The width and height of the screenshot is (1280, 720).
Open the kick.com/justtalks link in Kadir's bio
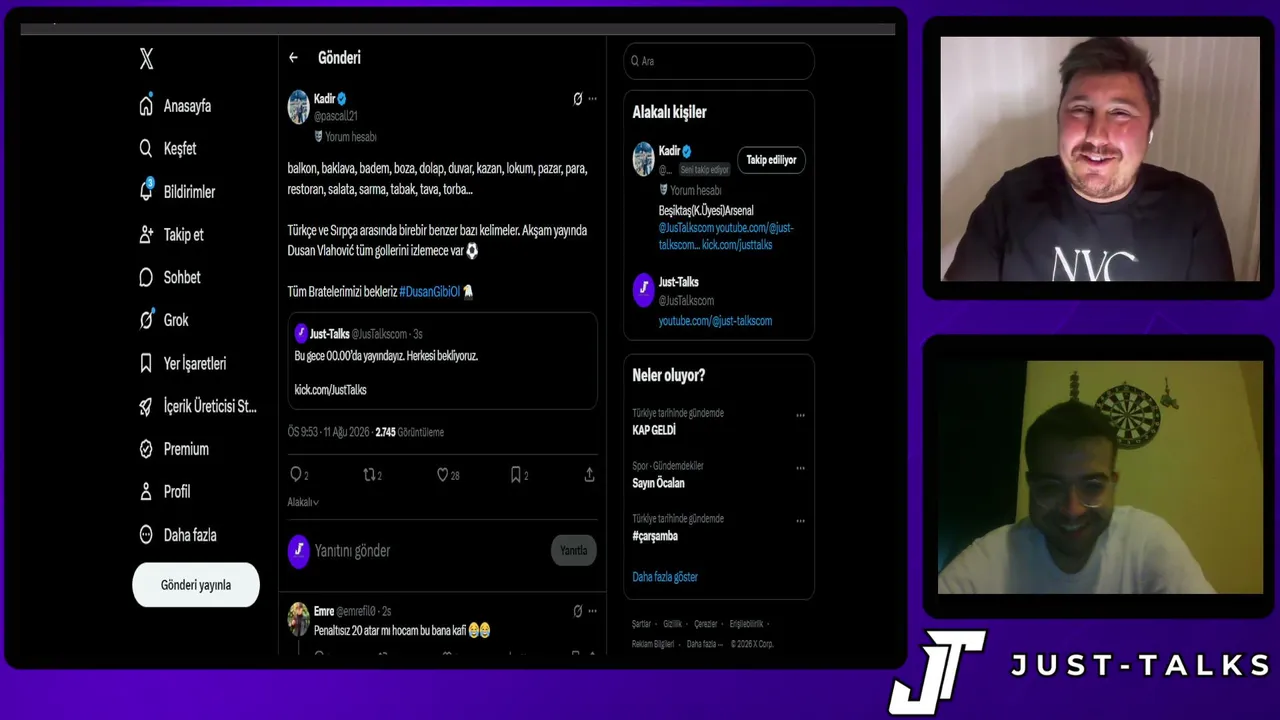click(737, 245)
